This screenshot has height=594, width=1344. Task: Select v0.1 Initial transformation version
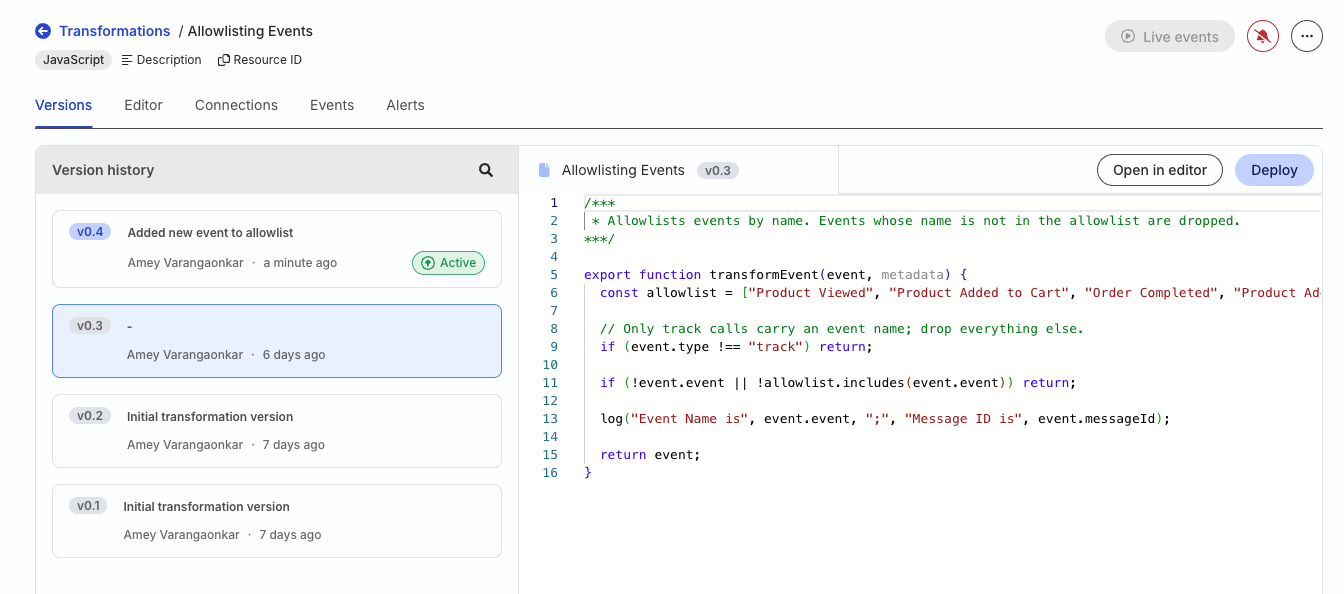click(x=277, y=521)
